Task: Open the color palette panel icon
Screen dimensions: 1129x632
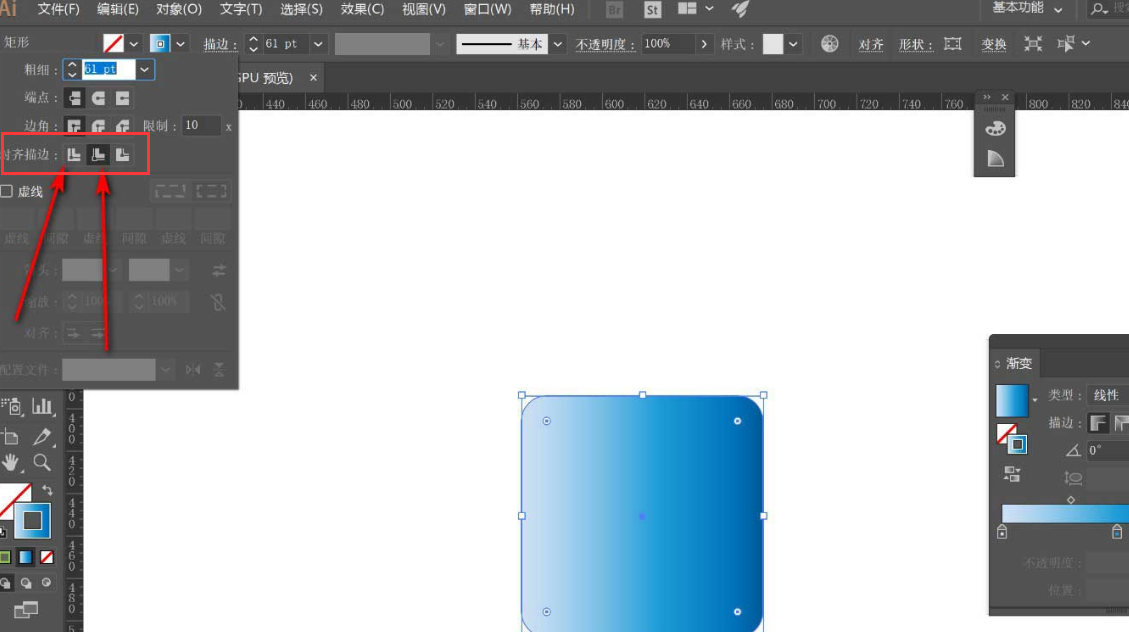Action: [995, 128]
